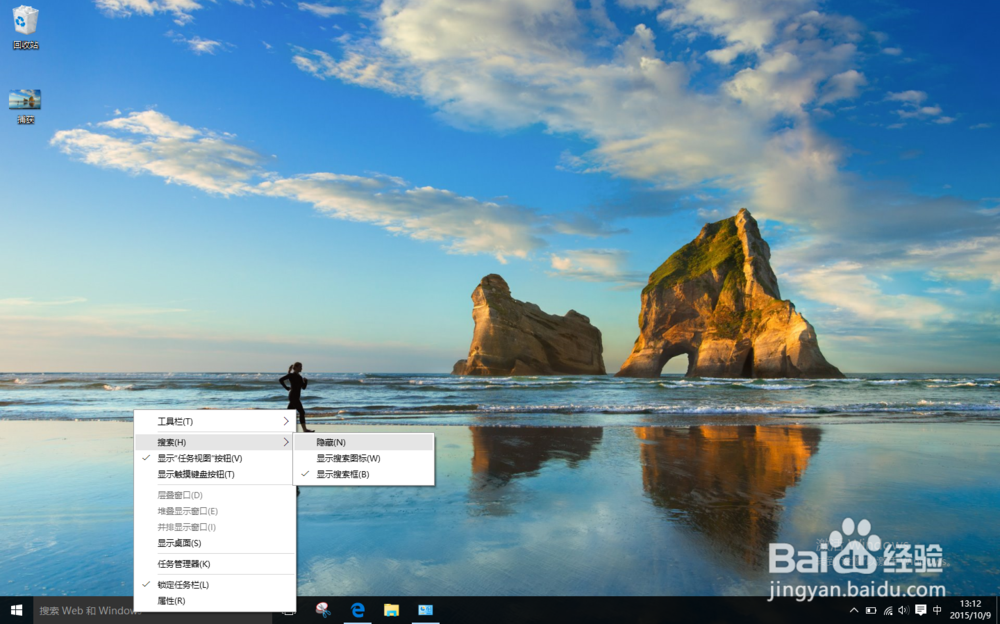Image resolution: width=1000 pixels, height=624 pixels.
Task: Toggle 显示"任务视图"按钮 option
Action: click(200, 457)
